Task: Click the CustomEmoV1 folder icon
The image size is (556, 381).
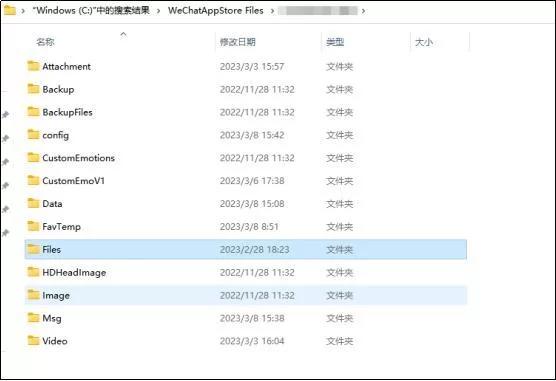Action: (x=33, y=180)
